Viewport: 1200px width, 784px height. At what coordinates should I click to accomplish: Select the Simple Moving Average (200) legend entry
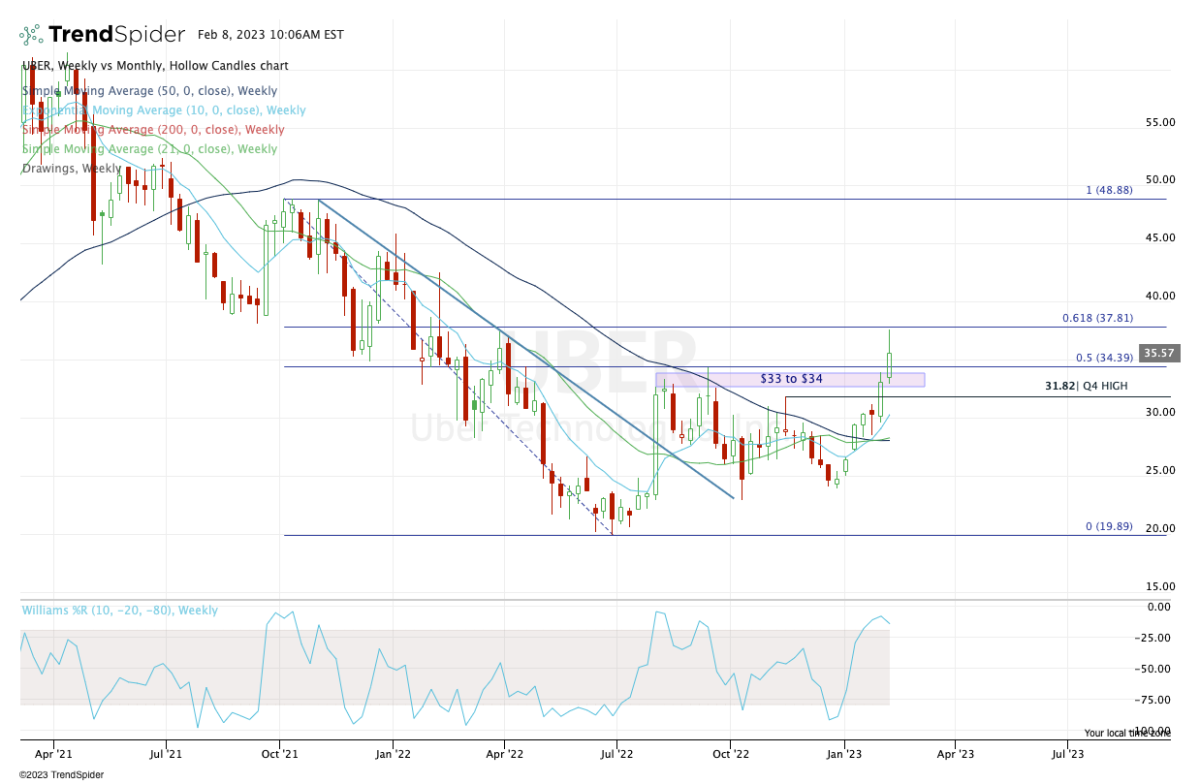coord(152,130)
